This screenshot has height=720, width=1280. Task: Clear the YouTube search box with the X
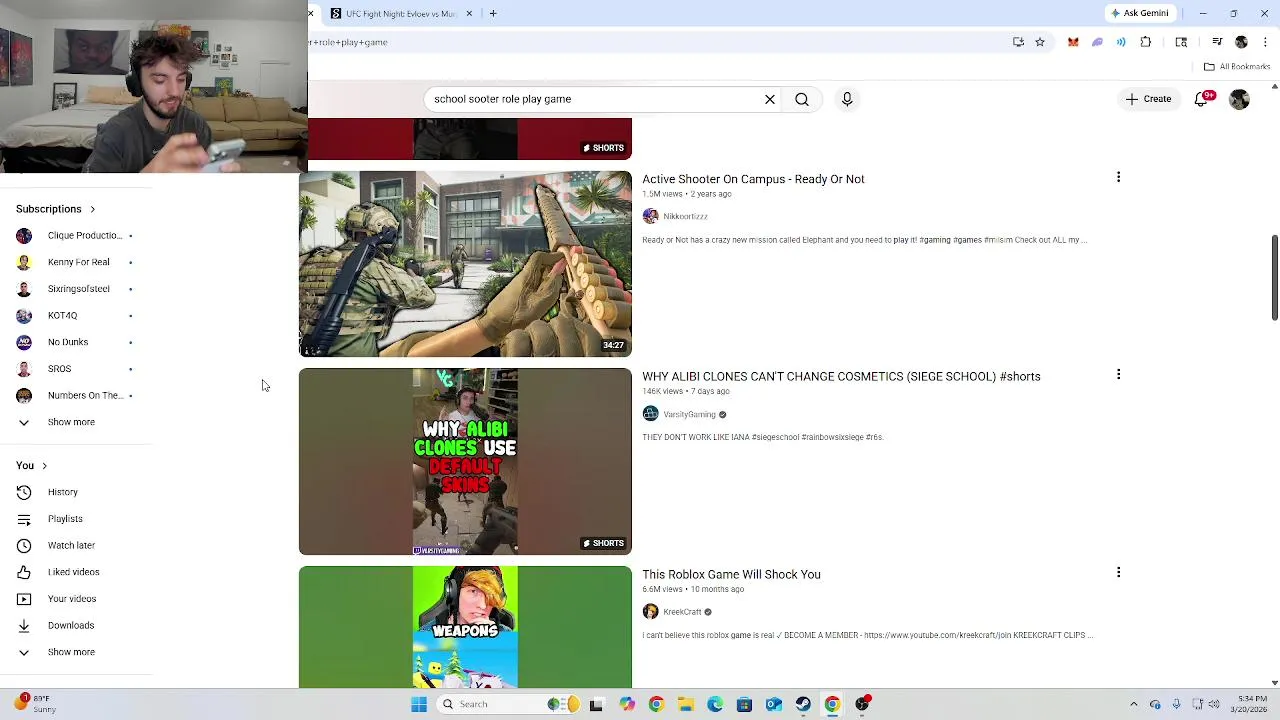click(x=770, y=99)
